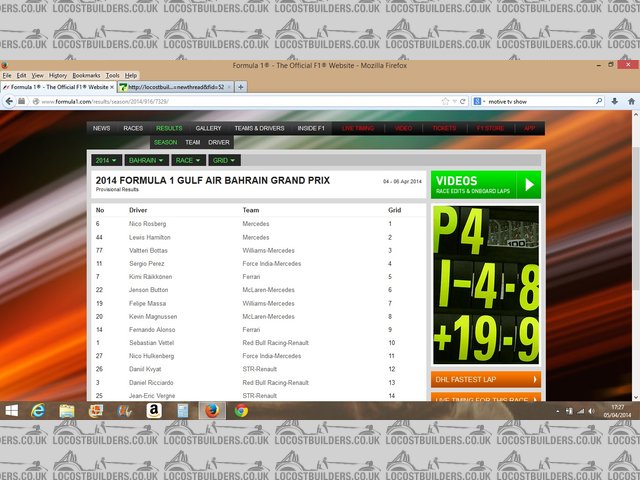Open the Edit menu
The width and height of the screenshot is (640, 480).
[21, 76]
